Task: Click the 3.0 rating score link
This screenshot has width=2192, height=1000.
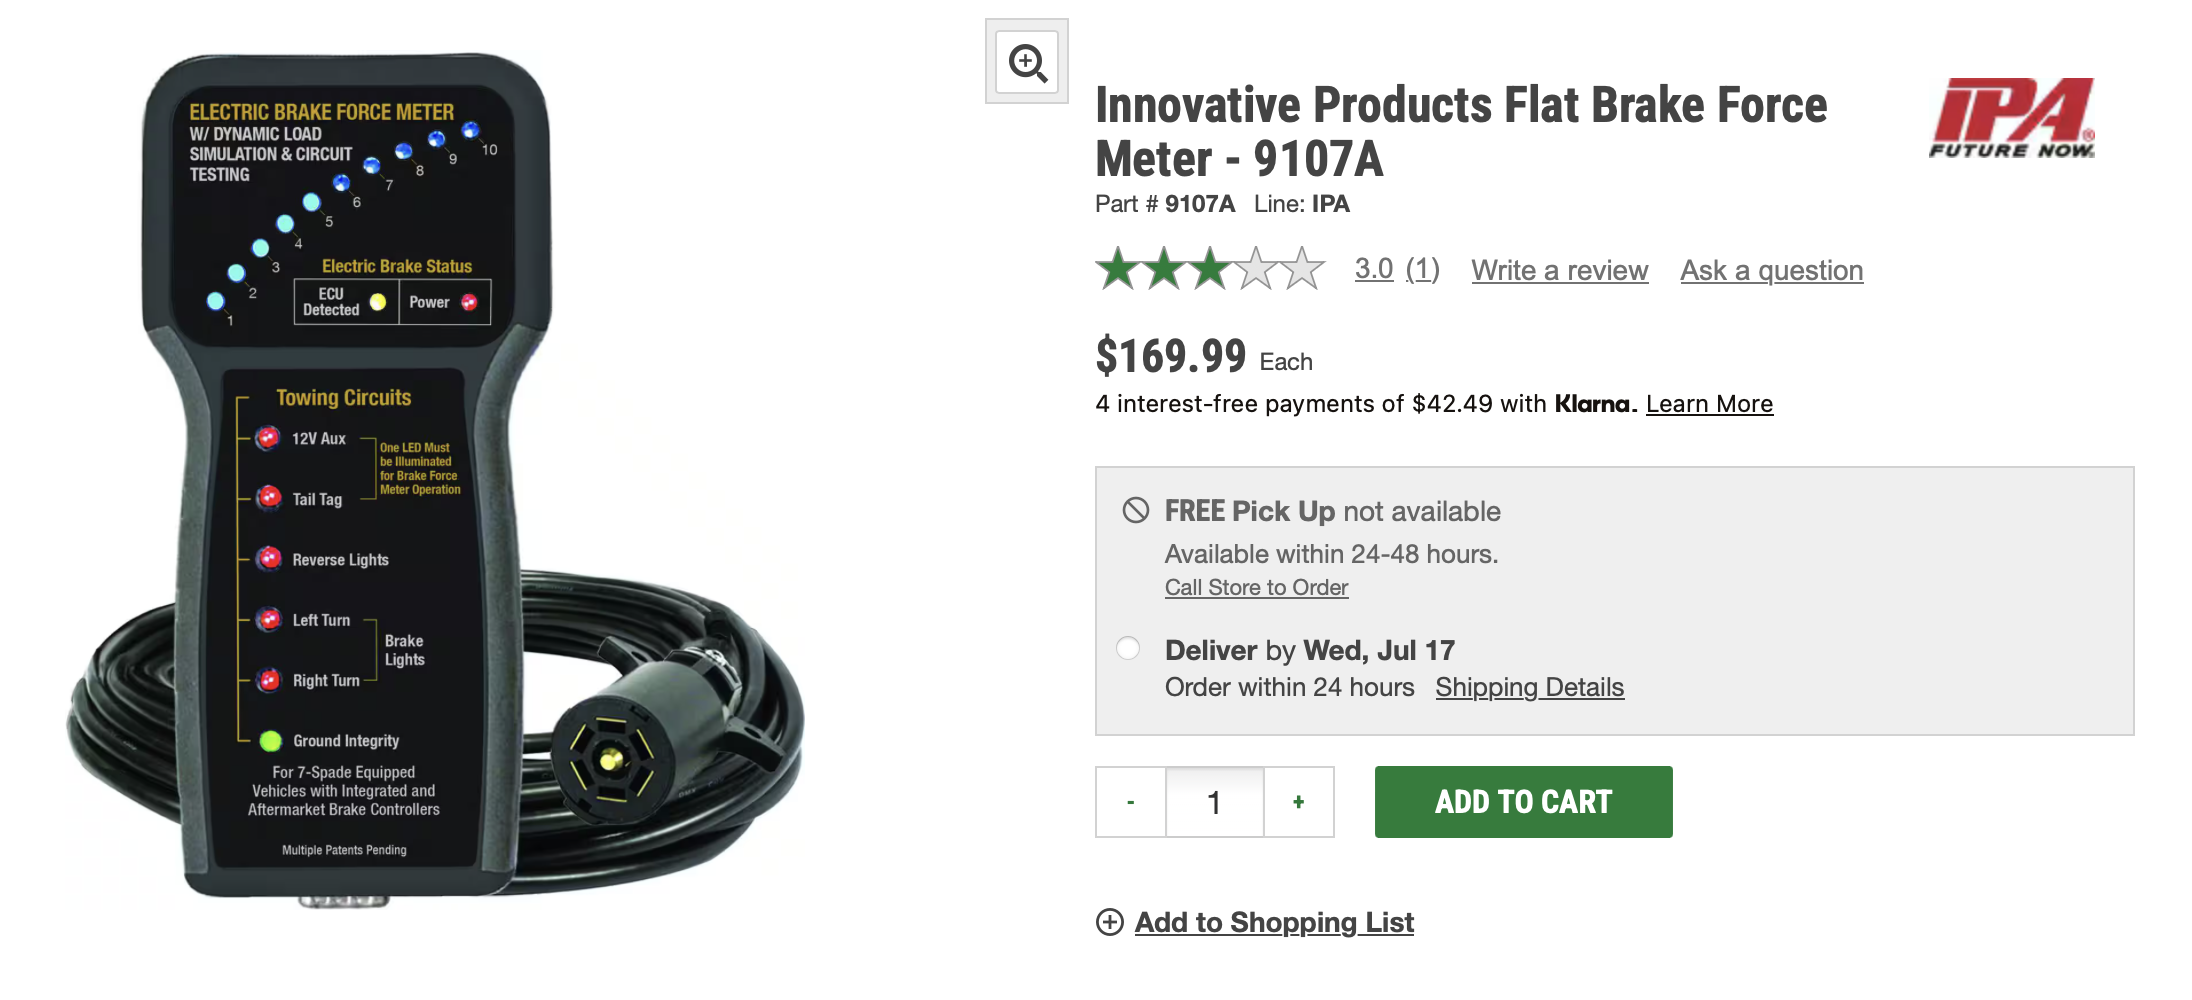Action: point(1374,269)
